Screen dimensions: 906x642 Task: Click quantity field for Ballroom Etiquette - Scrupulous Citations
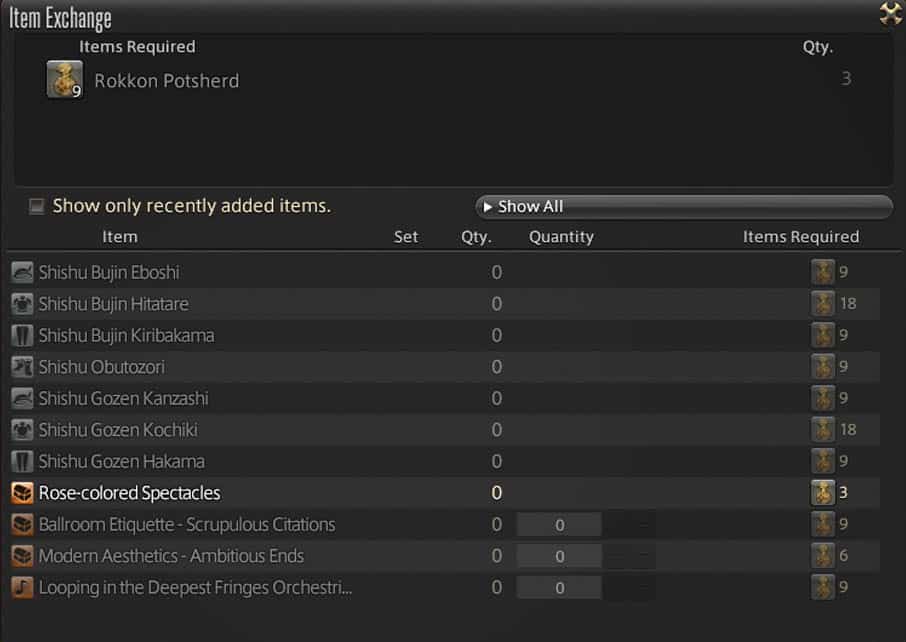559,525
